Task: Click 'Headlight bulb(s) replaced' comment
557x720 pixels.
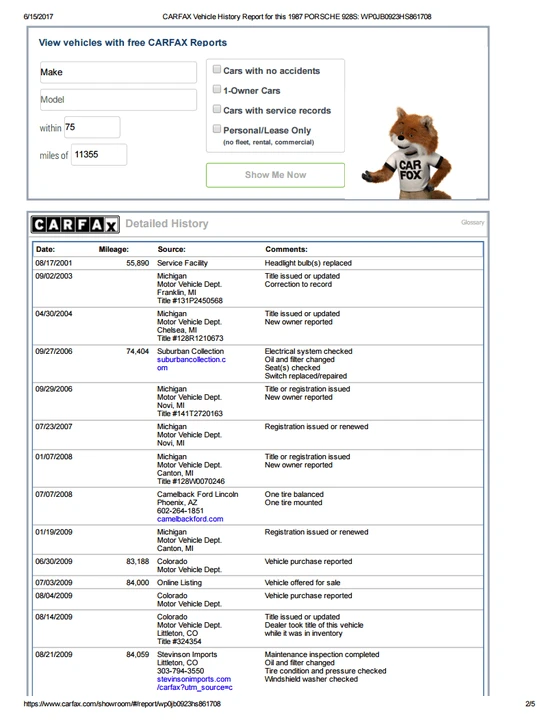Action: pyautogui.click(x=308, y=263)
